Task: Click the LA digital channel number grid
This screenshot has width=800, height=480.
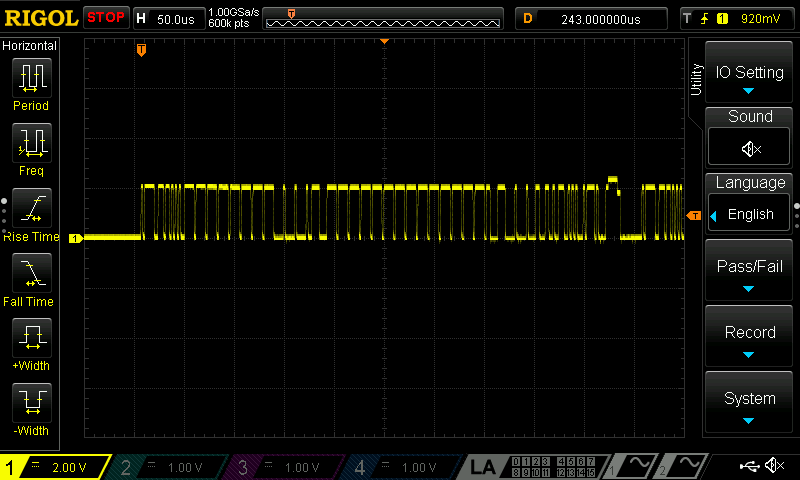Action: pos(553,467)
